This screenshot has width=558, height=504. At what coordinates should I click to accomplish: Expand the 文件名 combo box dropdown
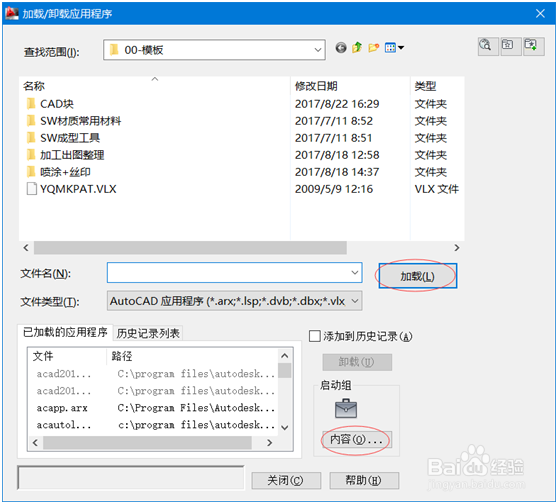[x=354, y=273]
